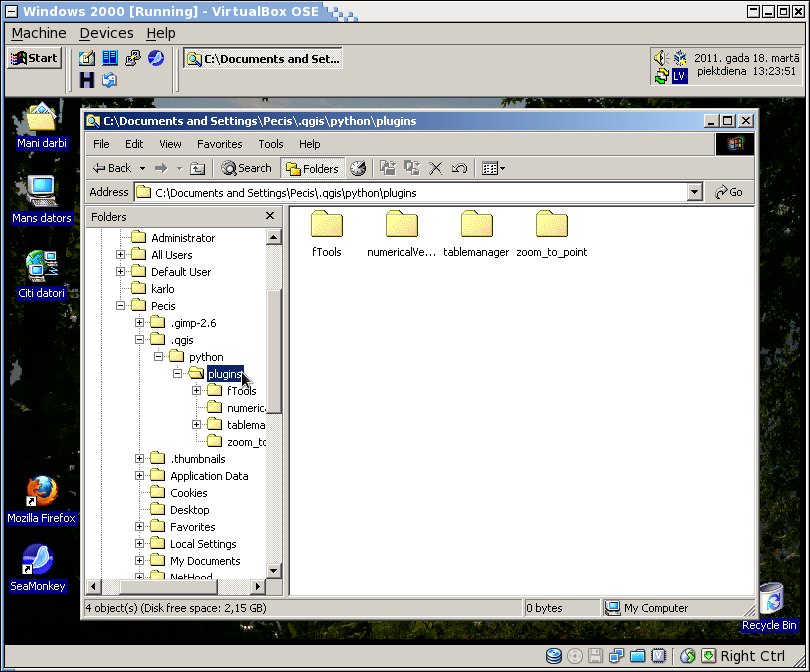
Task: Open the Start menu
Action: point(35,58)
